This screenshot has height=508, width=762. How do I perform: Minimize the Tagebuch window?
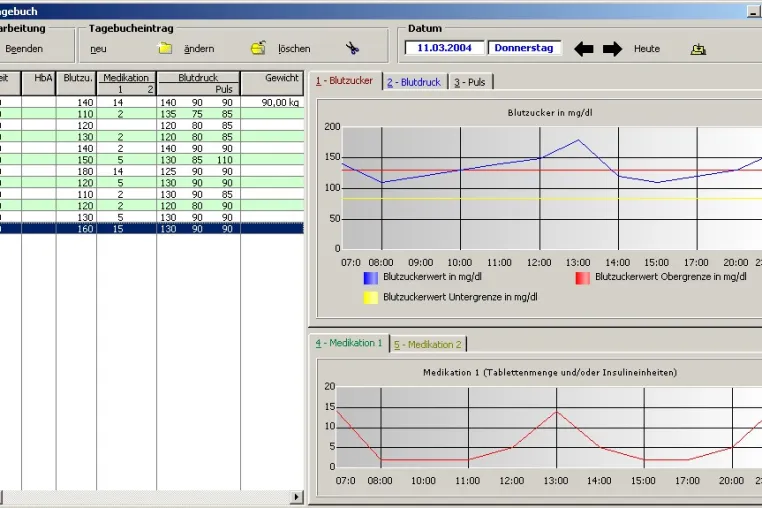753,12
